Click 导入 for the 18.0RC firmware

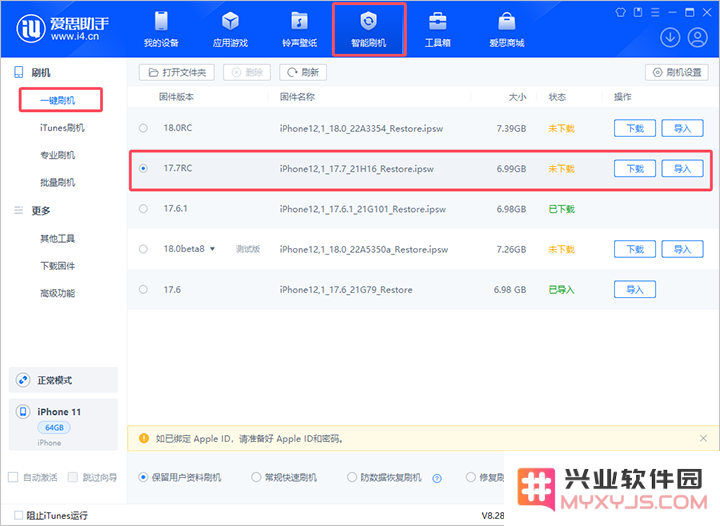click(x=682, y=128)
